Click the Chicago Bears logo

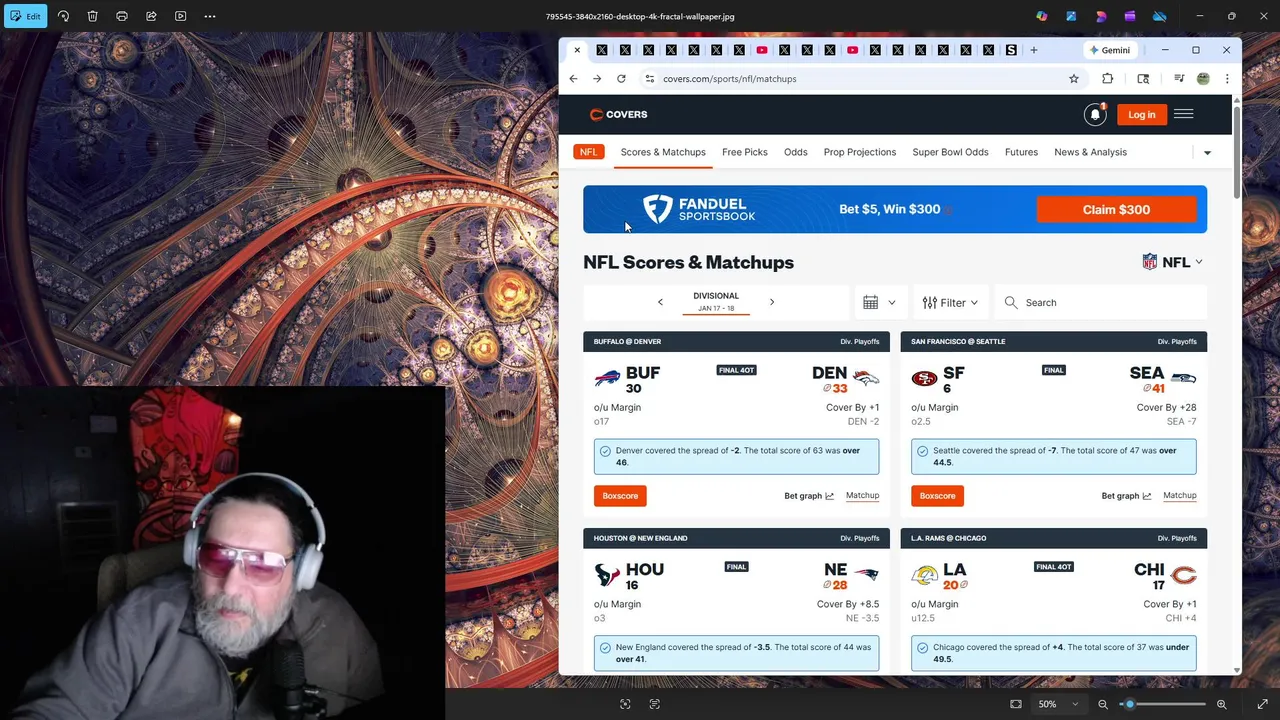[x=1184, y=575]
